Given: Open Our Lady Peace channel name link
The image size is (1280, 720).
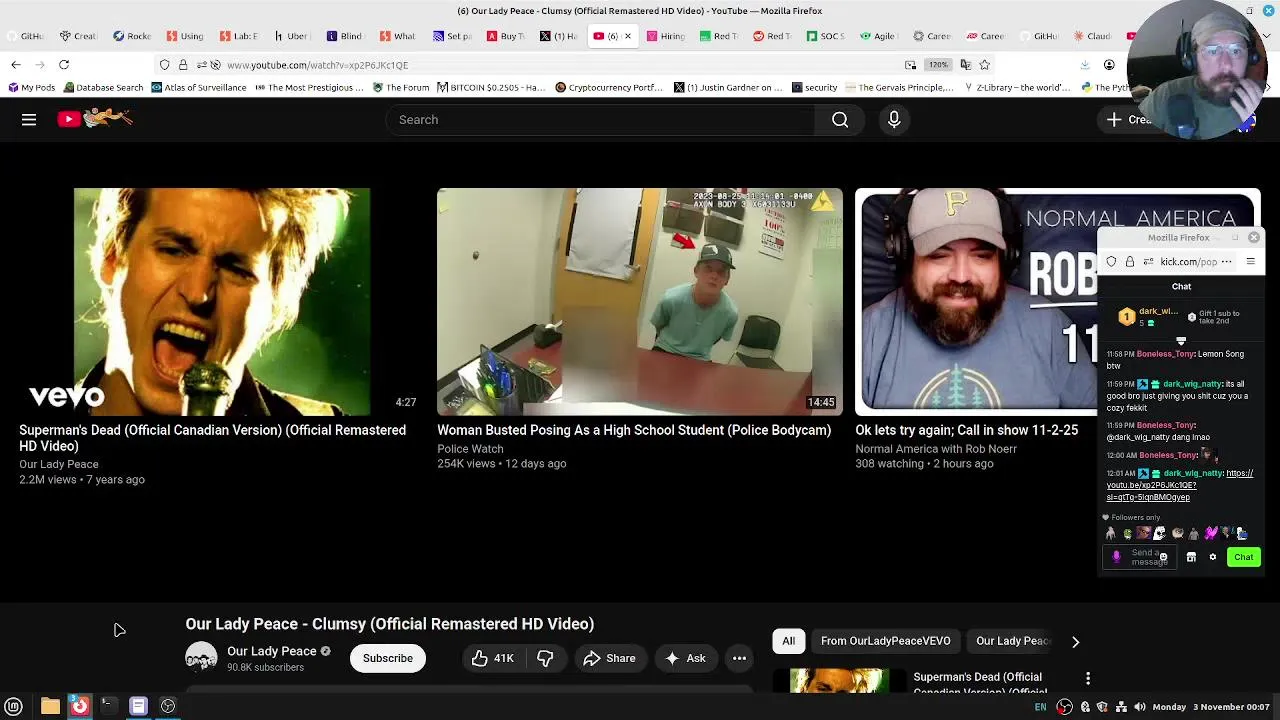Looking at the screenshot, I should (271, 651).
